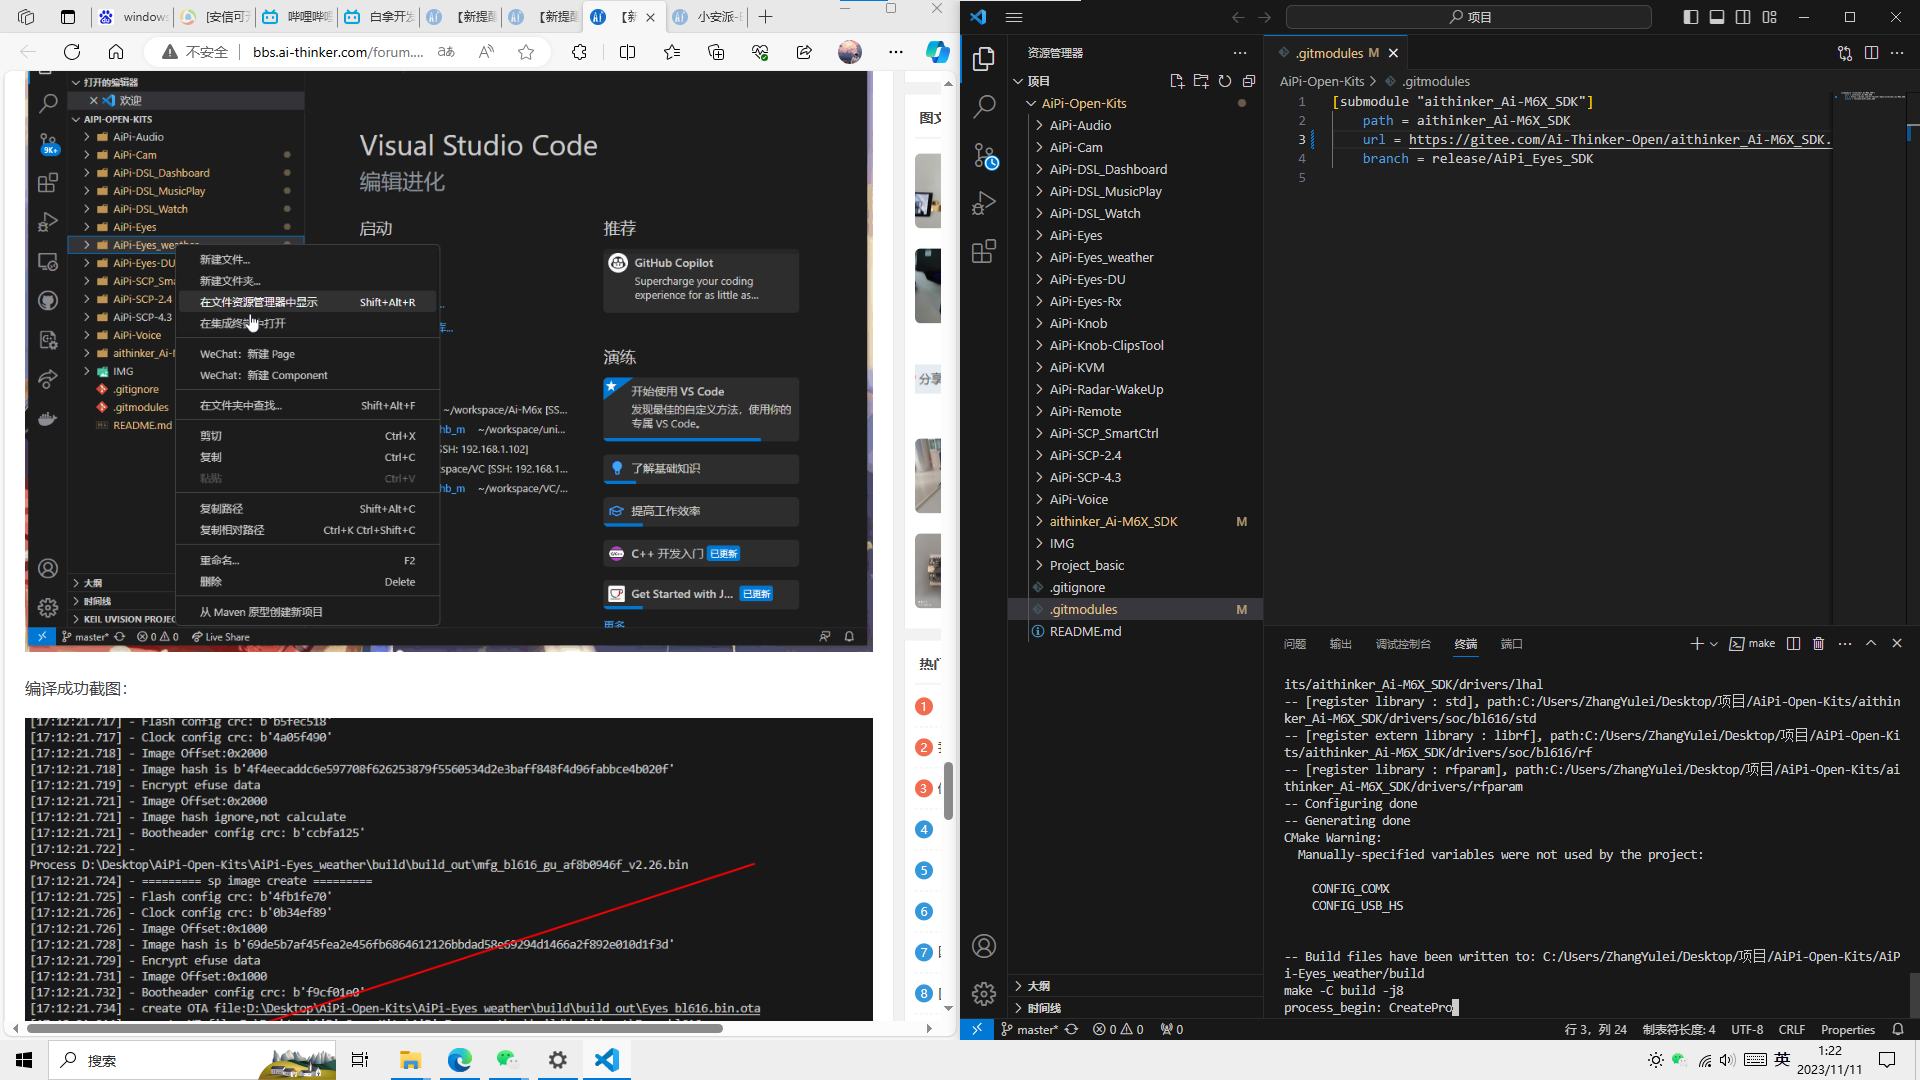Toggle file explorer panel collapse
Image resolution: width=1920 pixels, height=1080 pixels.
1244,82
